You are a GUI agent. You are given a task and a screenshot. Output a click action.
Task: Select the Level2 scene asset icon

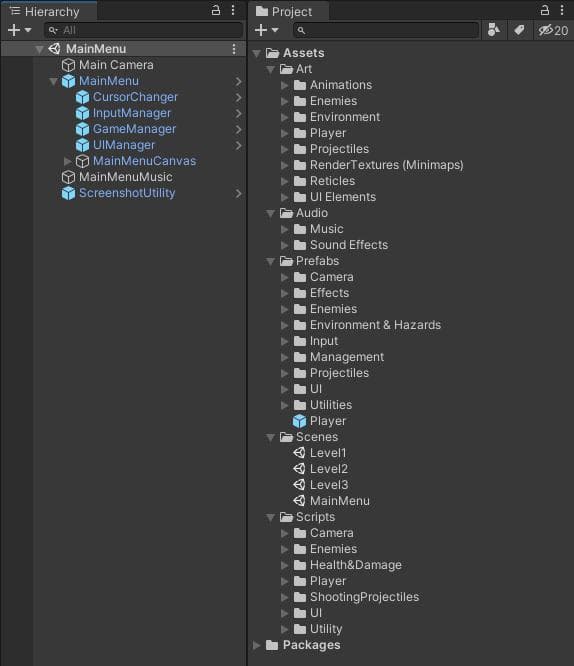point(300,469)
